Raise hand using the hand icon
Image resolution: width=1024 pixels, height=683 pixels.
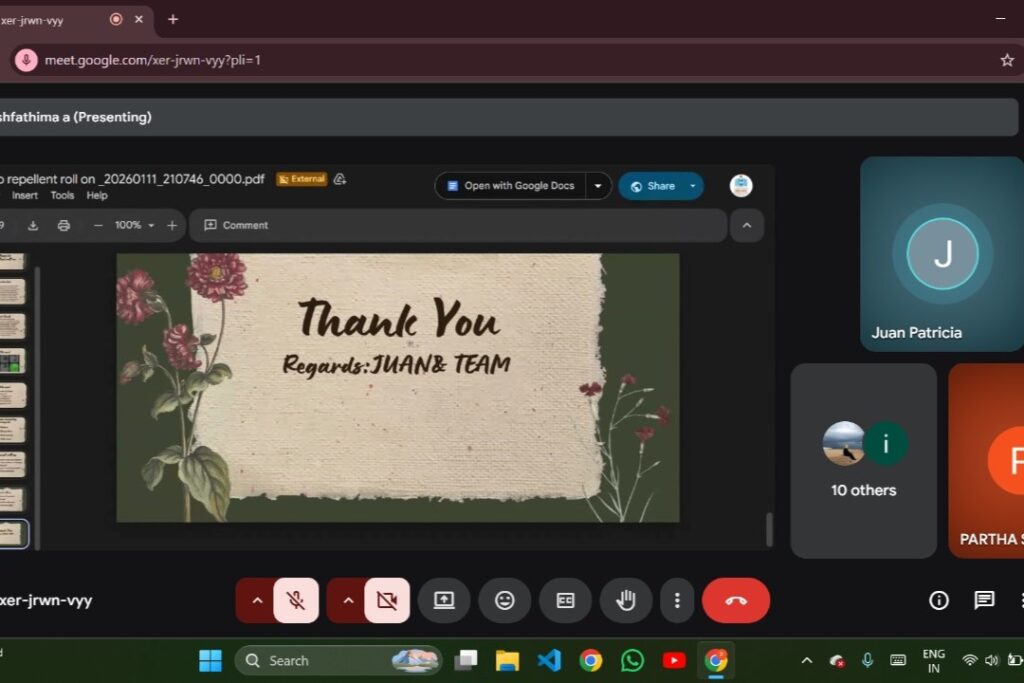tap(626, 600)
